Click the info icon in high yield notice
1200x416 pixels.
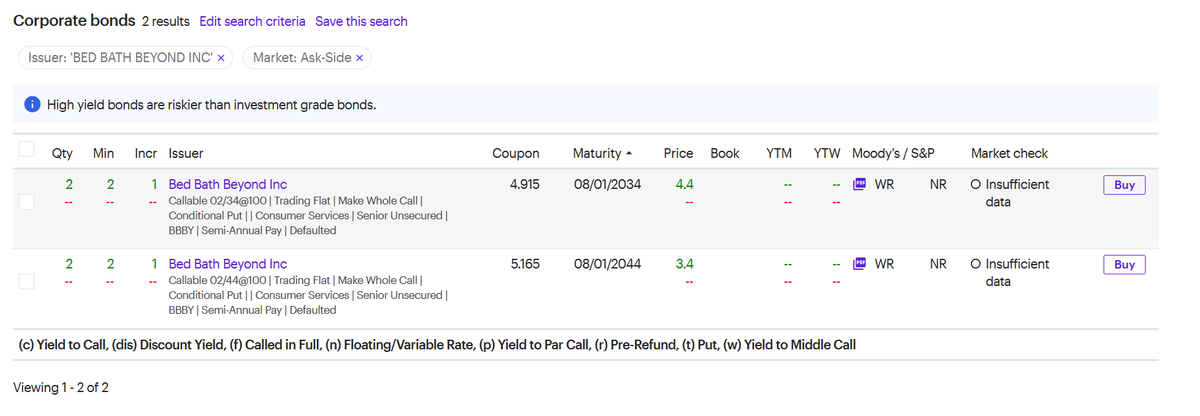coord(32,105)
